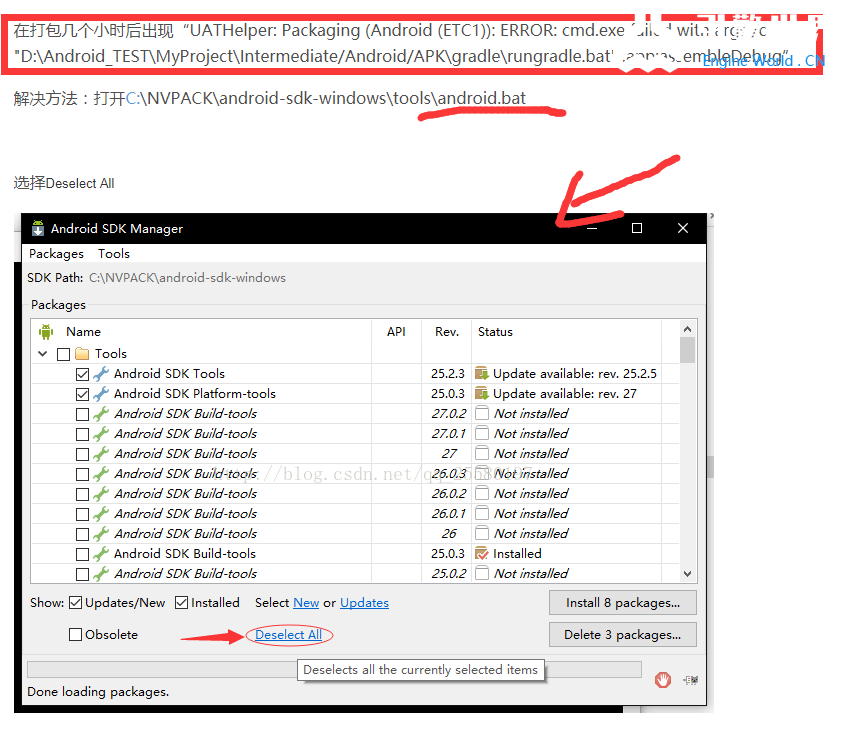Open the Packages menu
853x746 pixels.
pyautogui.click(x=56, y=254)
